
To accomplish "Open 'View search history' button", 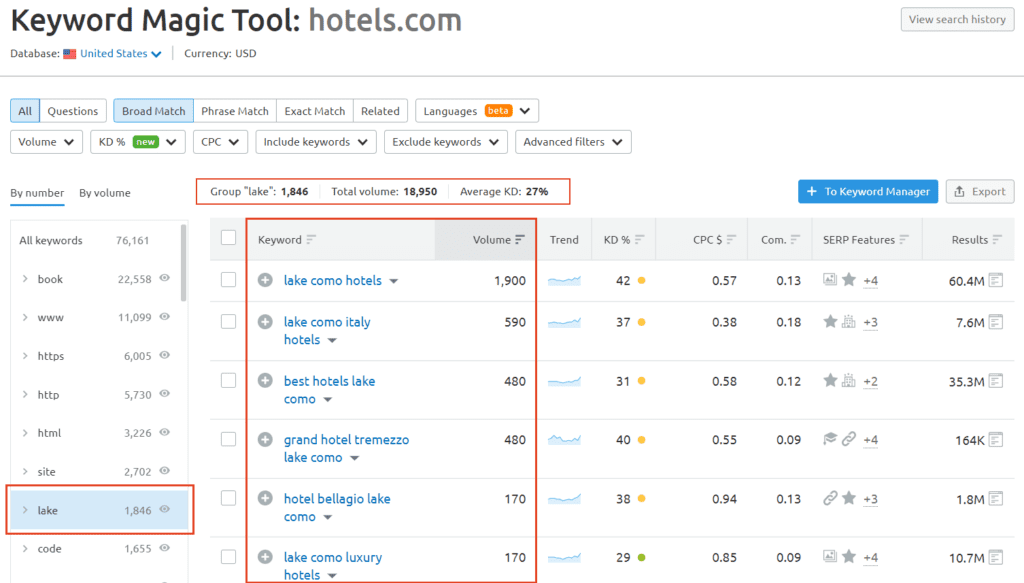I will coord(957,20).
